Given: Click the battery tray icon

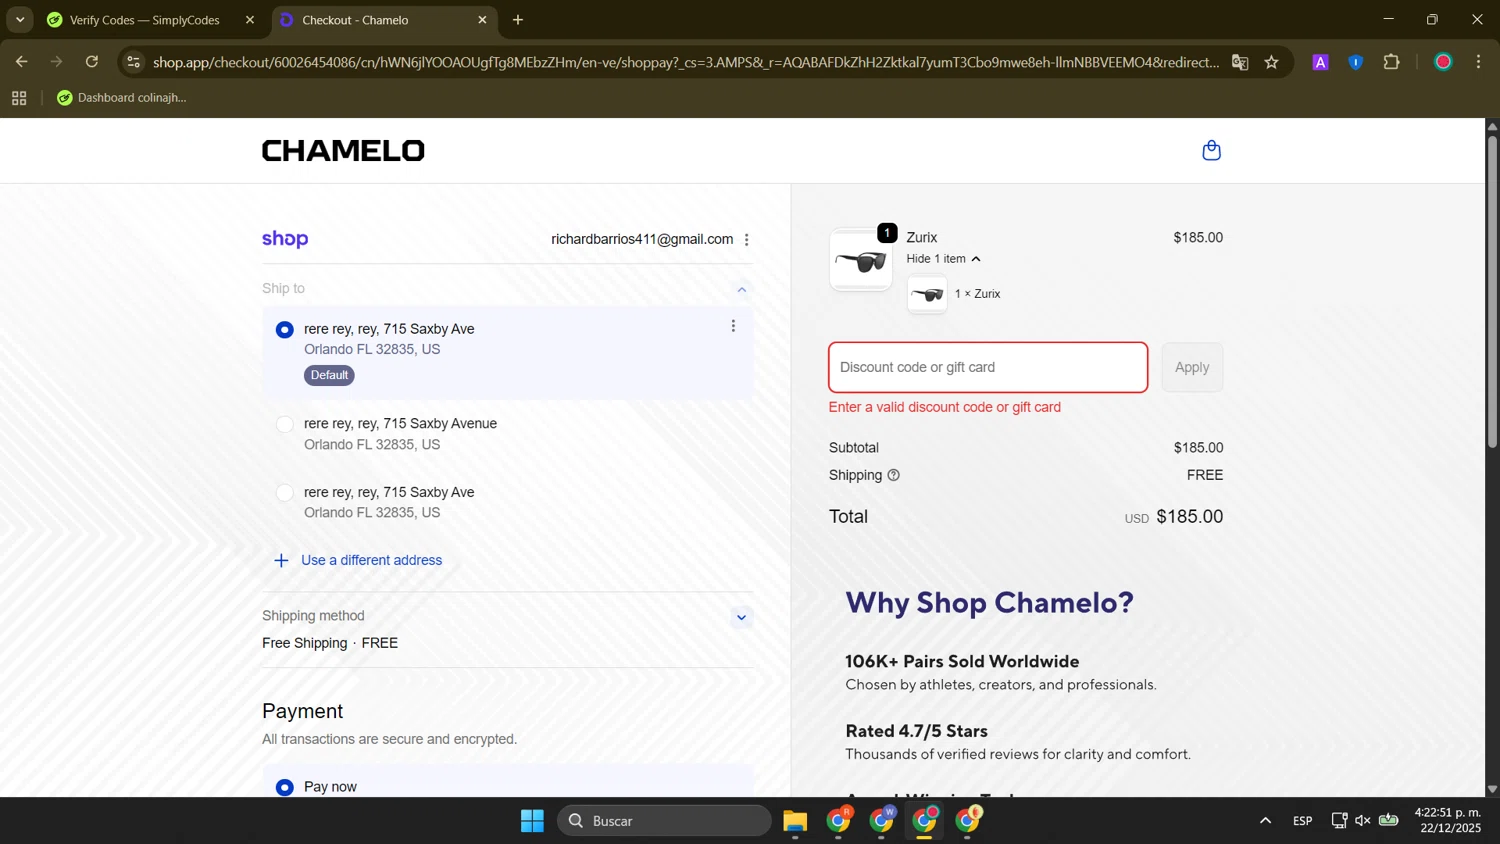Looking at the screenshot, I should click(x=1389, y=821).
